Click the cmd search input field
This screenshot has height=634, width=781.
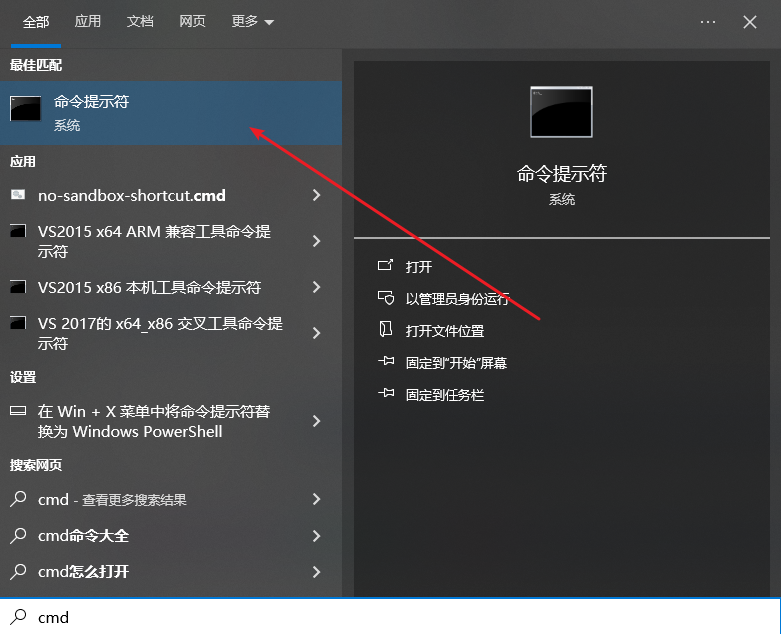coord(400,617)
